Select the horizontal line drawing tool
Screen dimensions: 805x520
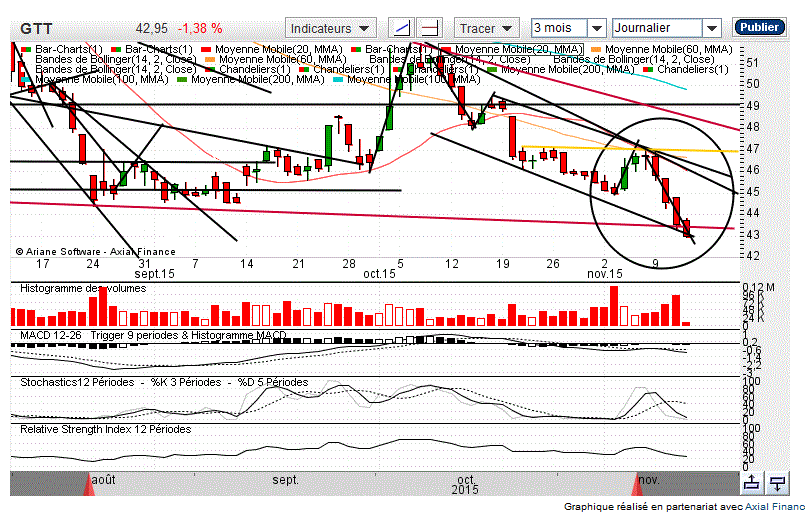(430, 28)
